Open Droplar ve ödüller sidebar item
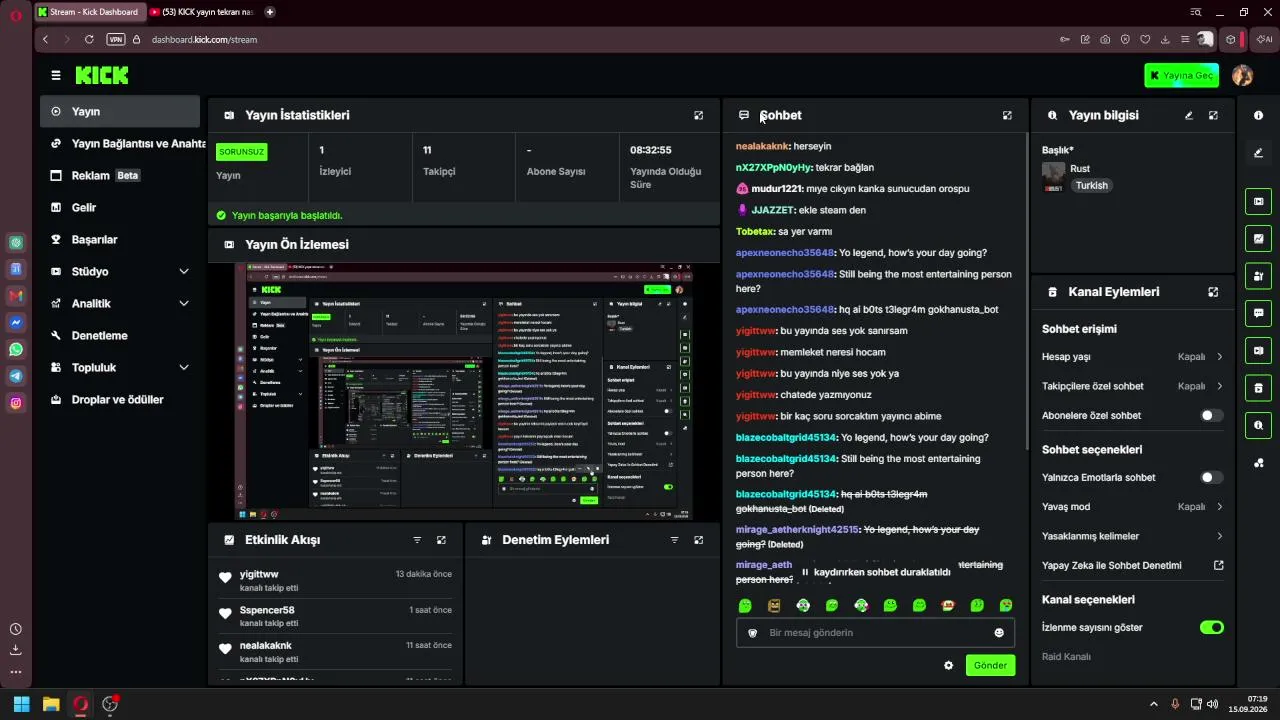This screenshot has height=720, width=1280. [x=120, y=399]
